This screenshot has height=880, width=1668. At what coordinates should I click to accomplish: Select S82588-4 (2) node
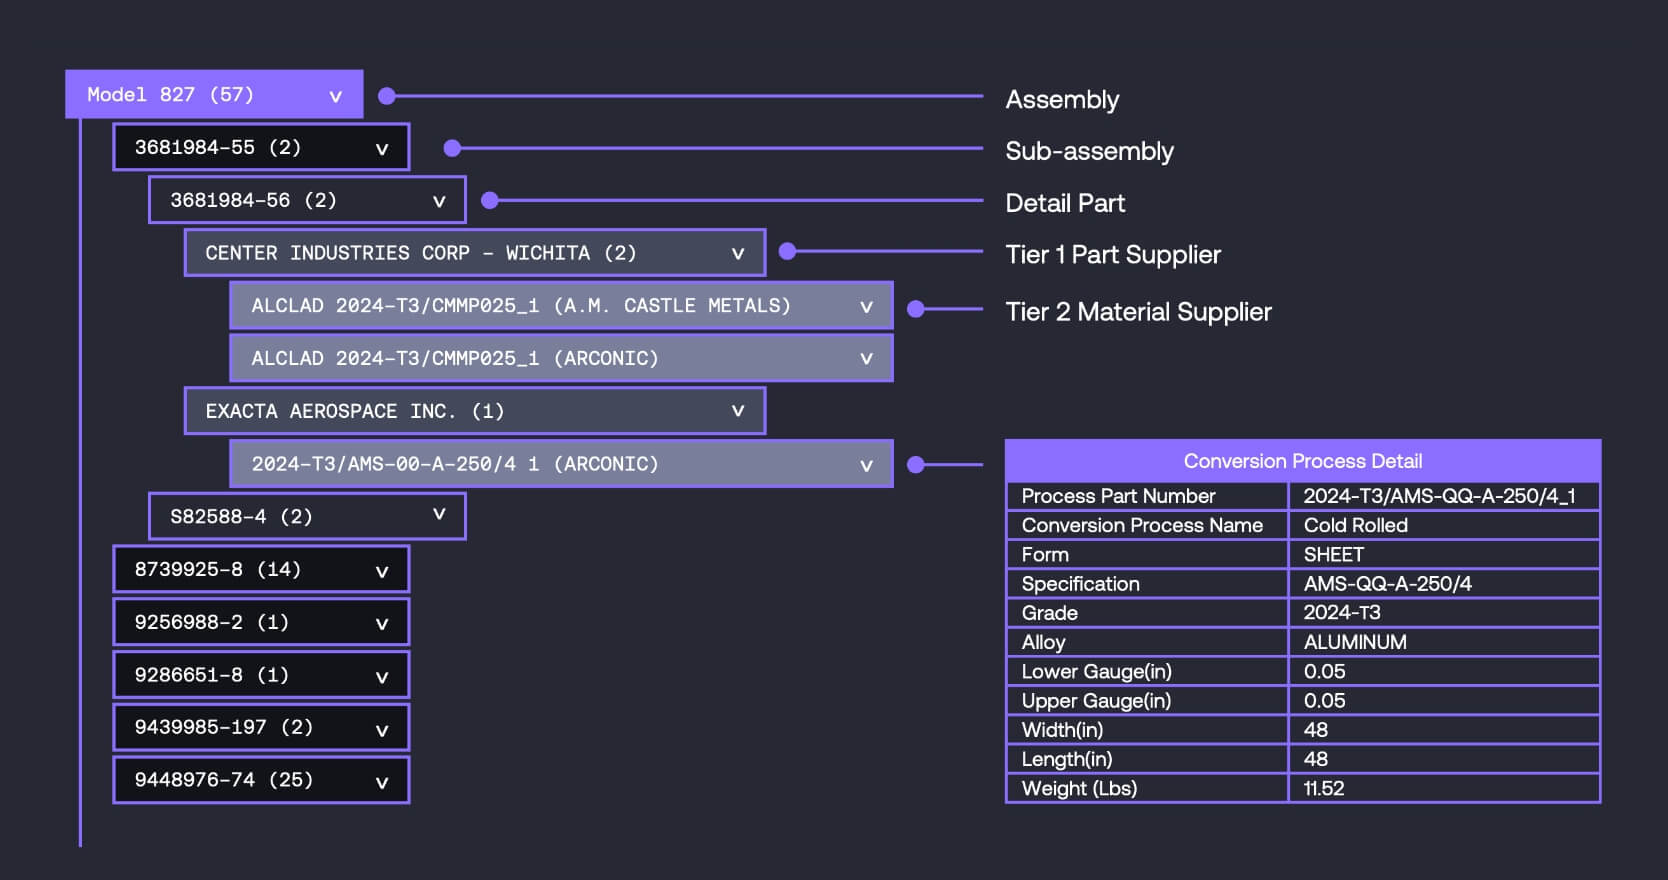click(307, 516)
